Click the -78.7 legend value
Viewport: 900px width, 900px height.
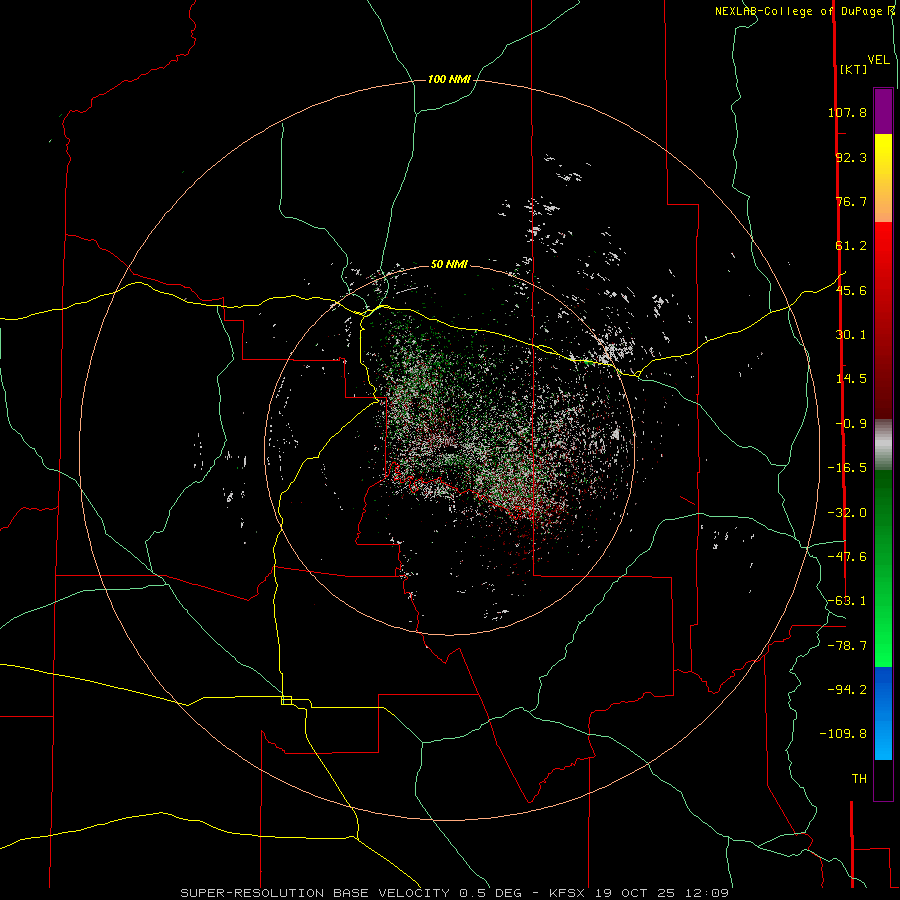point(847,646)
